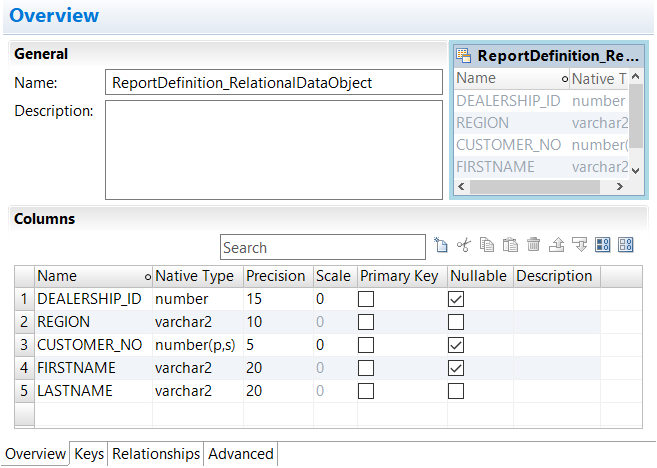Viewport: 657px width, 468px height.
Task: Click the Paste clipboard icon
Action: coord(510,245)
